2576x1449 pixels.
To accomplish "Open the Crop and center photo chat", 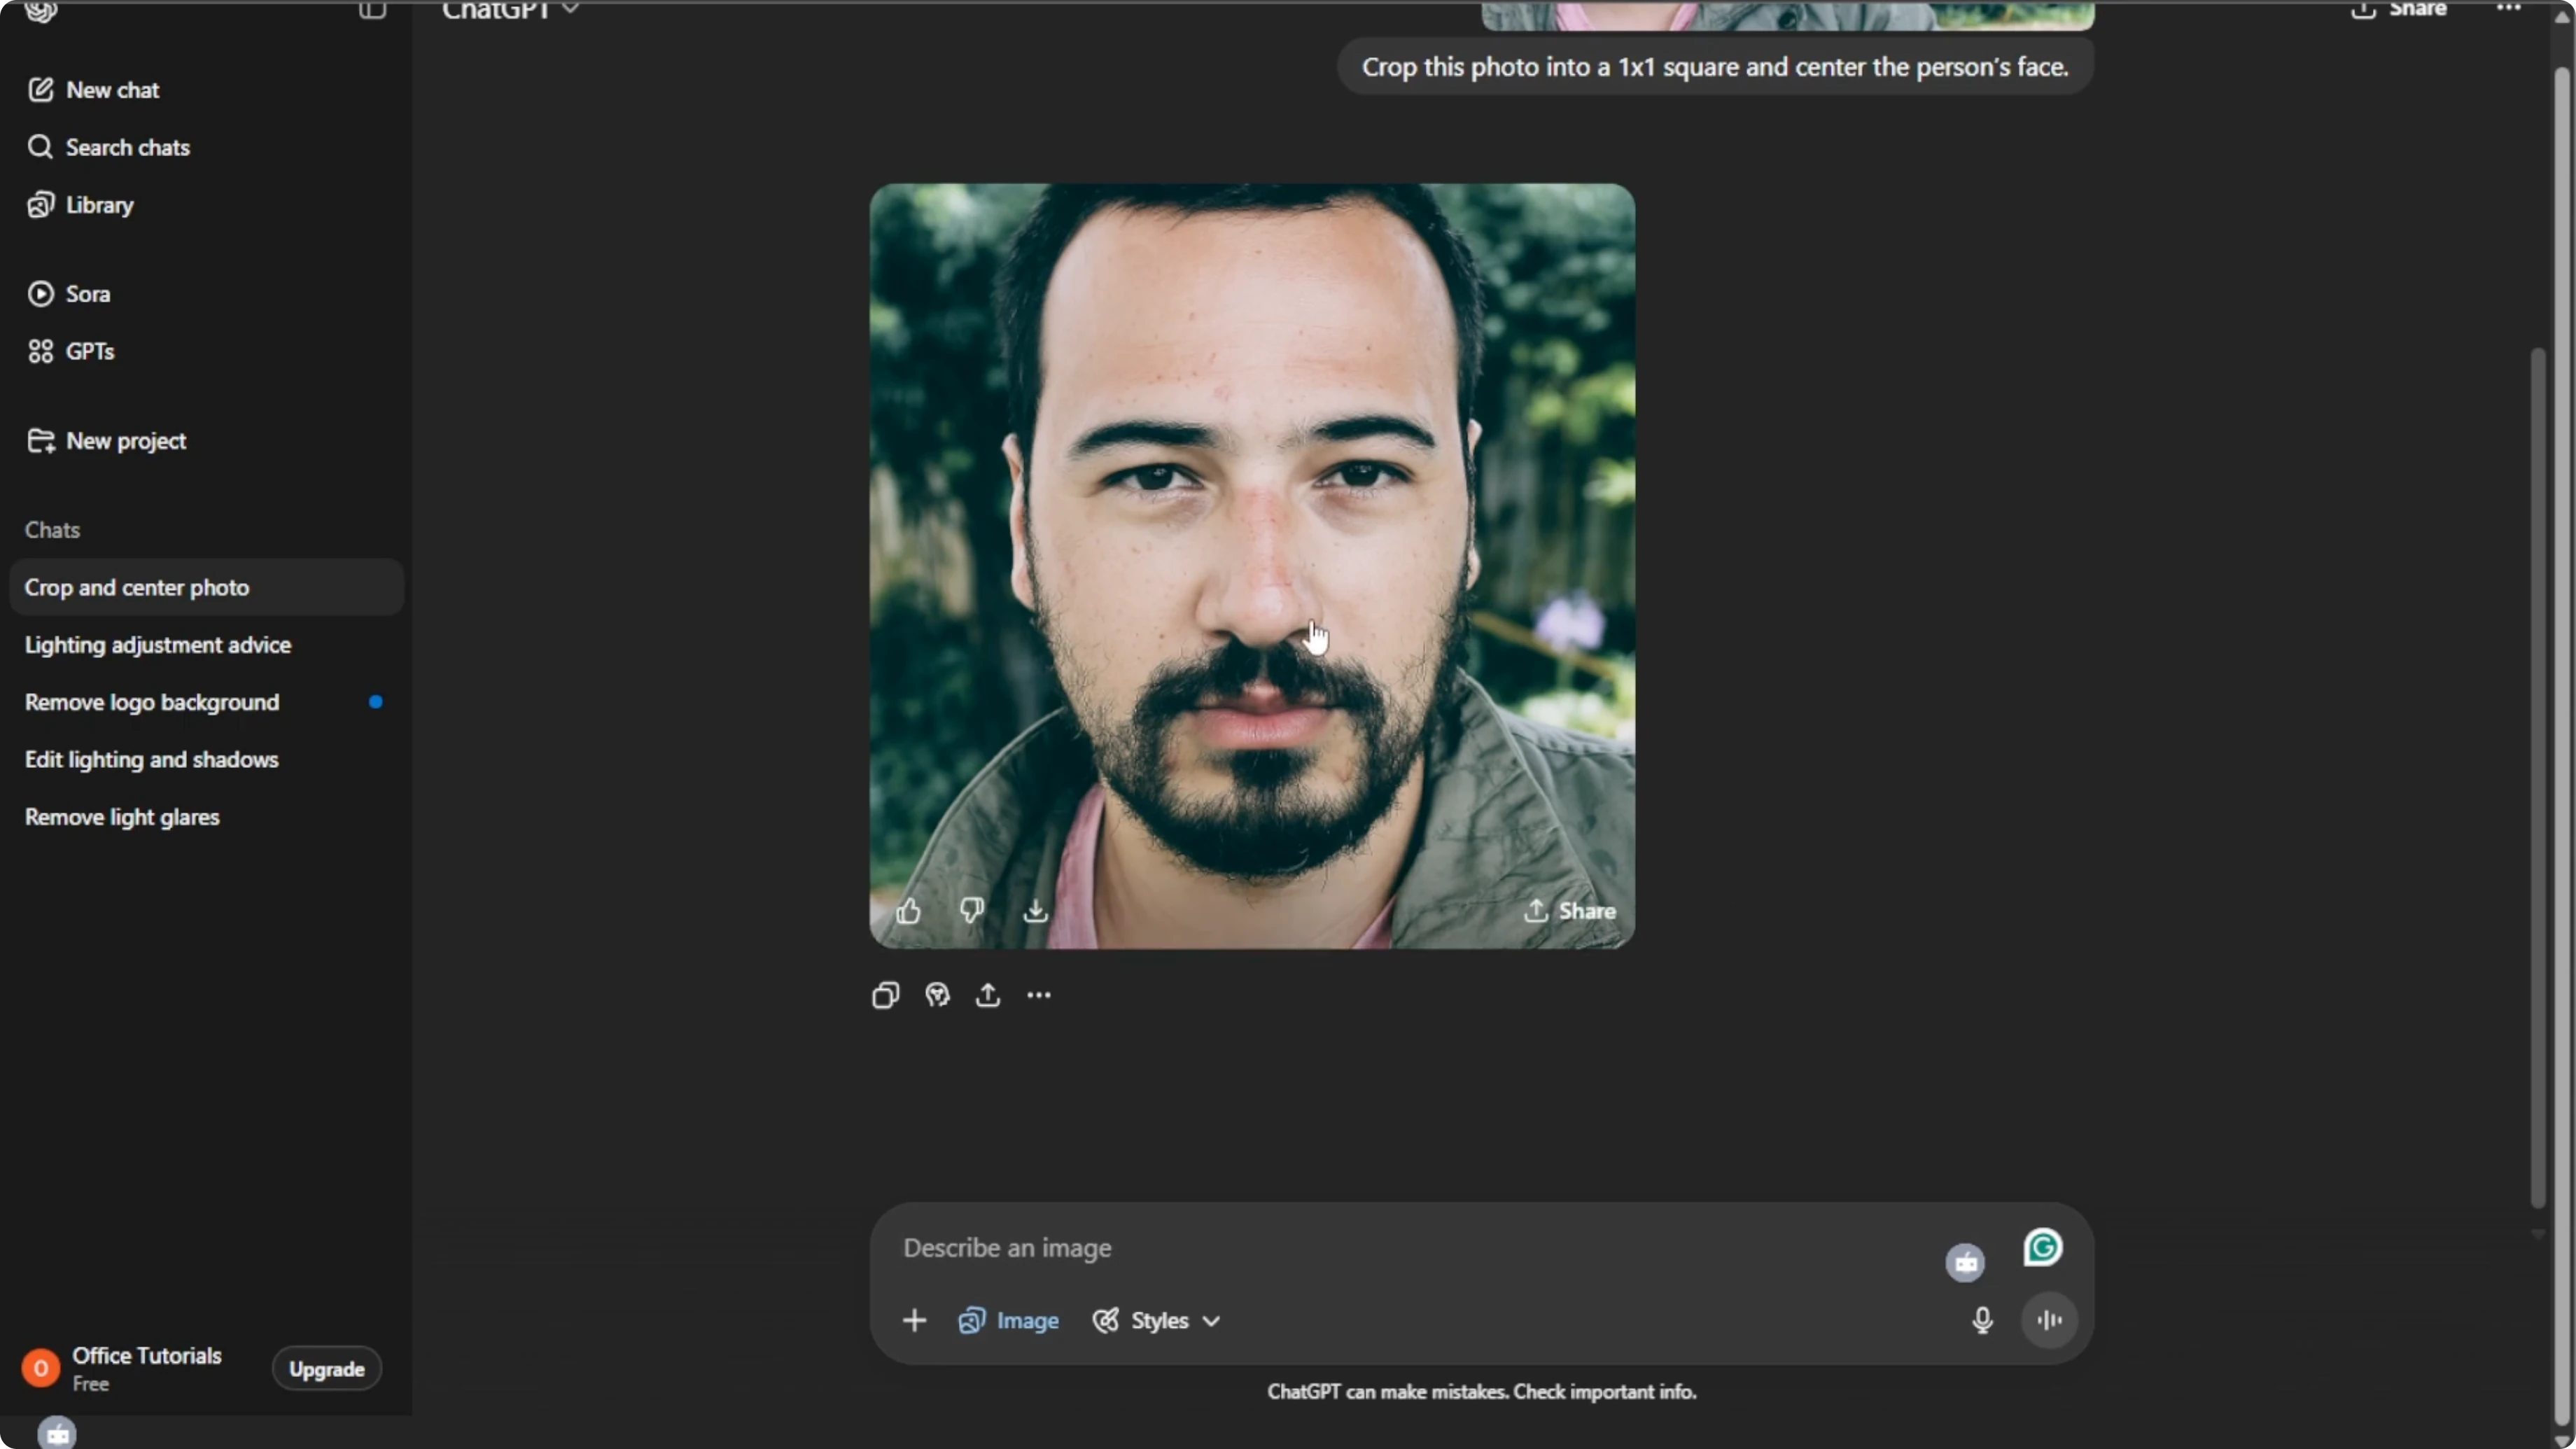I will pos(206,587).
